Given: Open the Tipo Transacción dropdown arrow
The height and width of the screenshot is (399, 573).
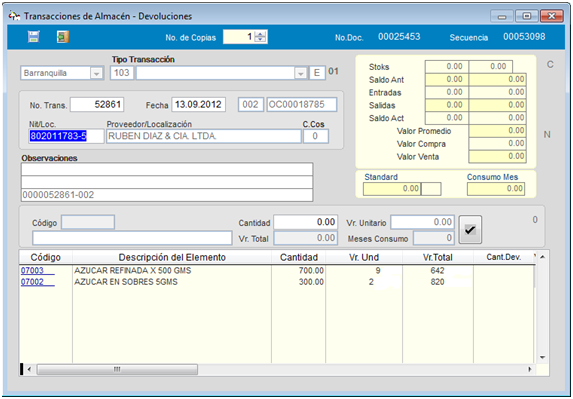Looking at the screenshot, I should click(x=300, y=73).
